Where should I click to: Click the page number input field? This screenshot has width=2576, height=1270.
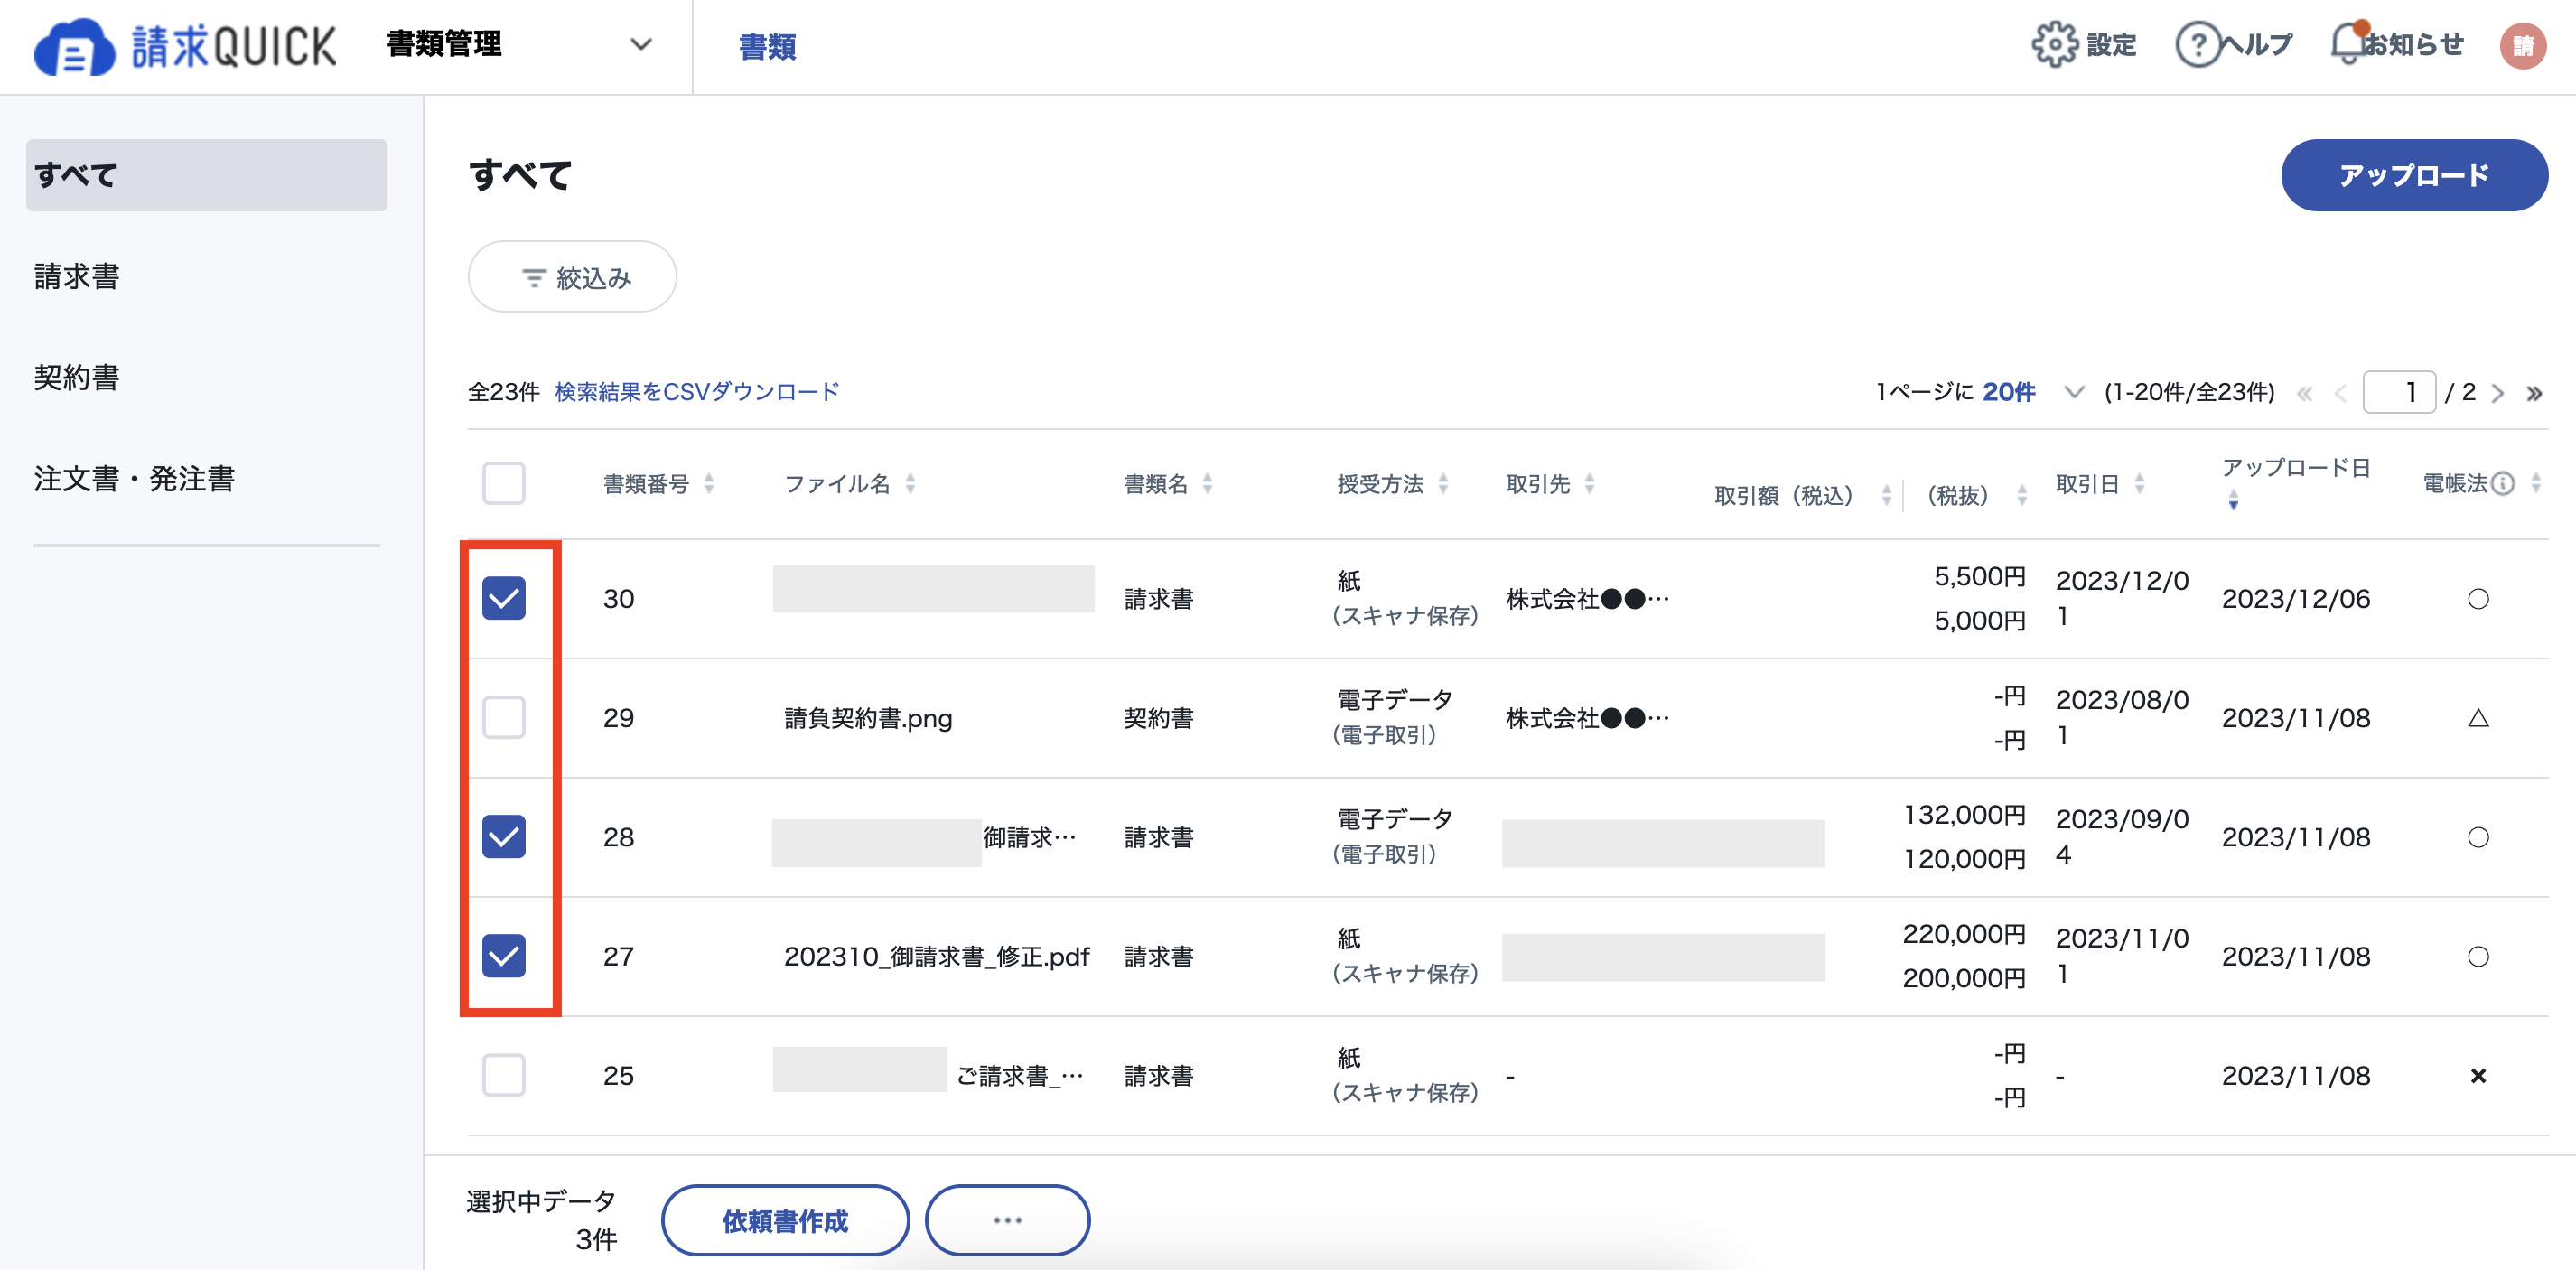2399,392
